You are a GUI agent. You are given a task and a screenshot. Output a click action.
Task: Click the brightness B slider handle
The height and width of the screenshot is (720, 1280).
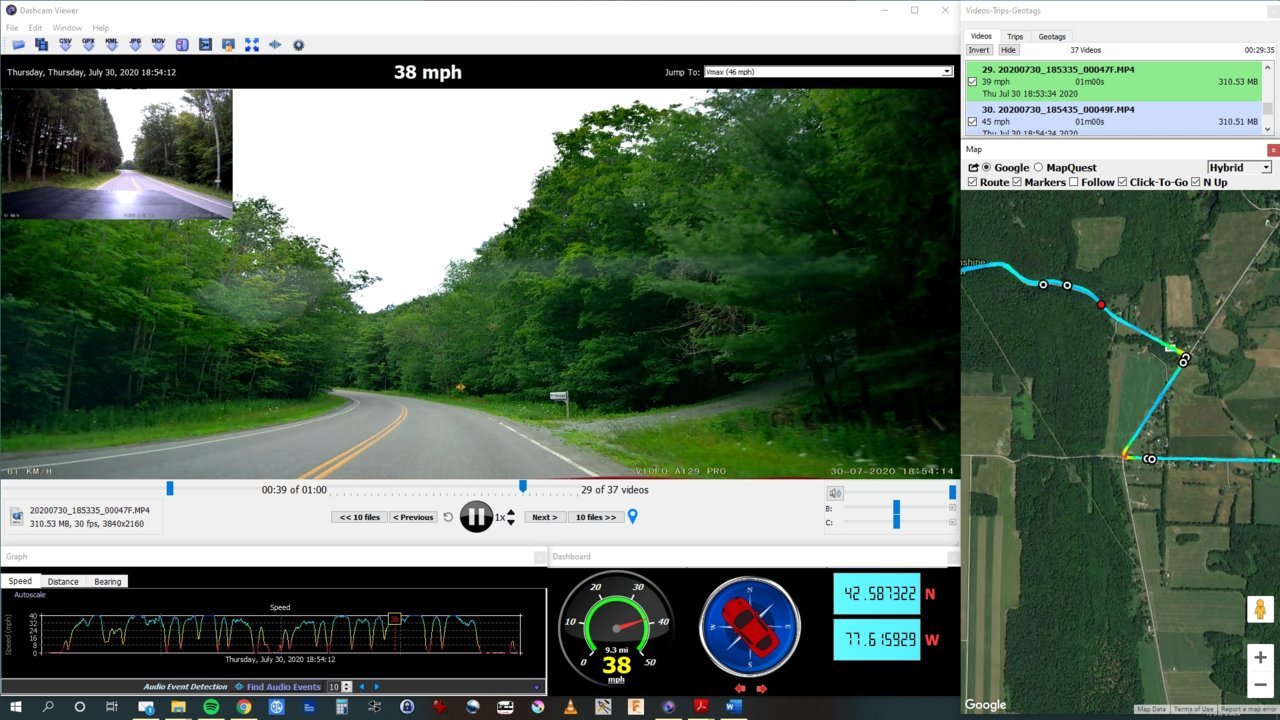(896, 508)
